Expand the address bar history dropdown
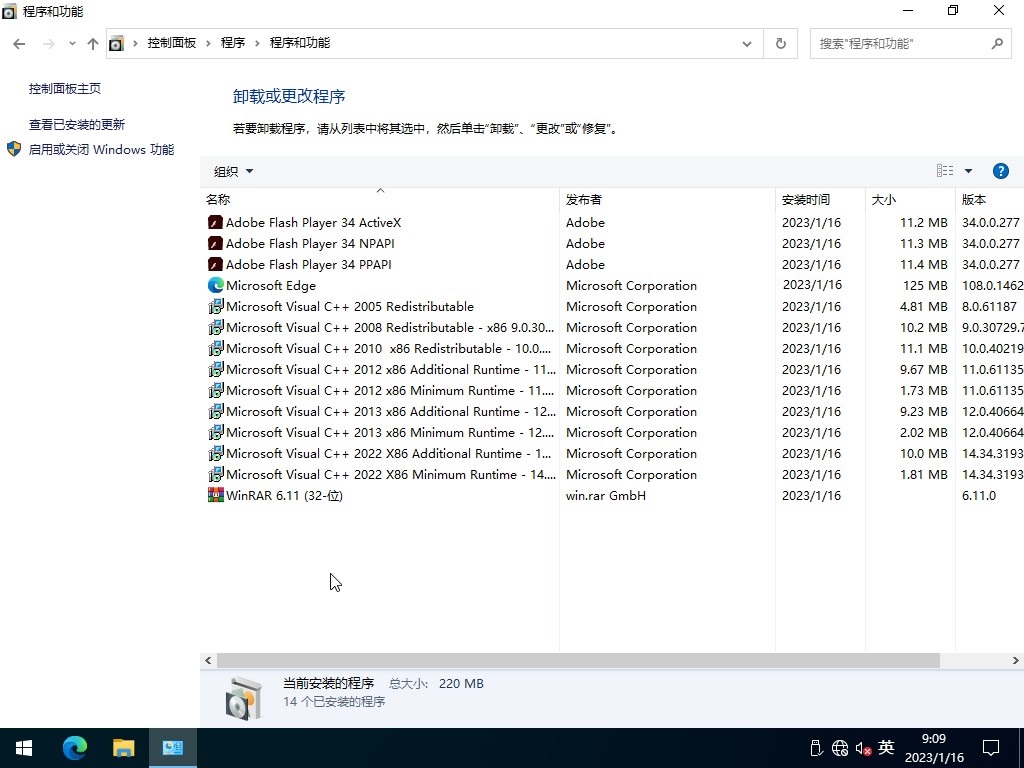The width and height of the screenshot is (1024, 768). point(747,44)
